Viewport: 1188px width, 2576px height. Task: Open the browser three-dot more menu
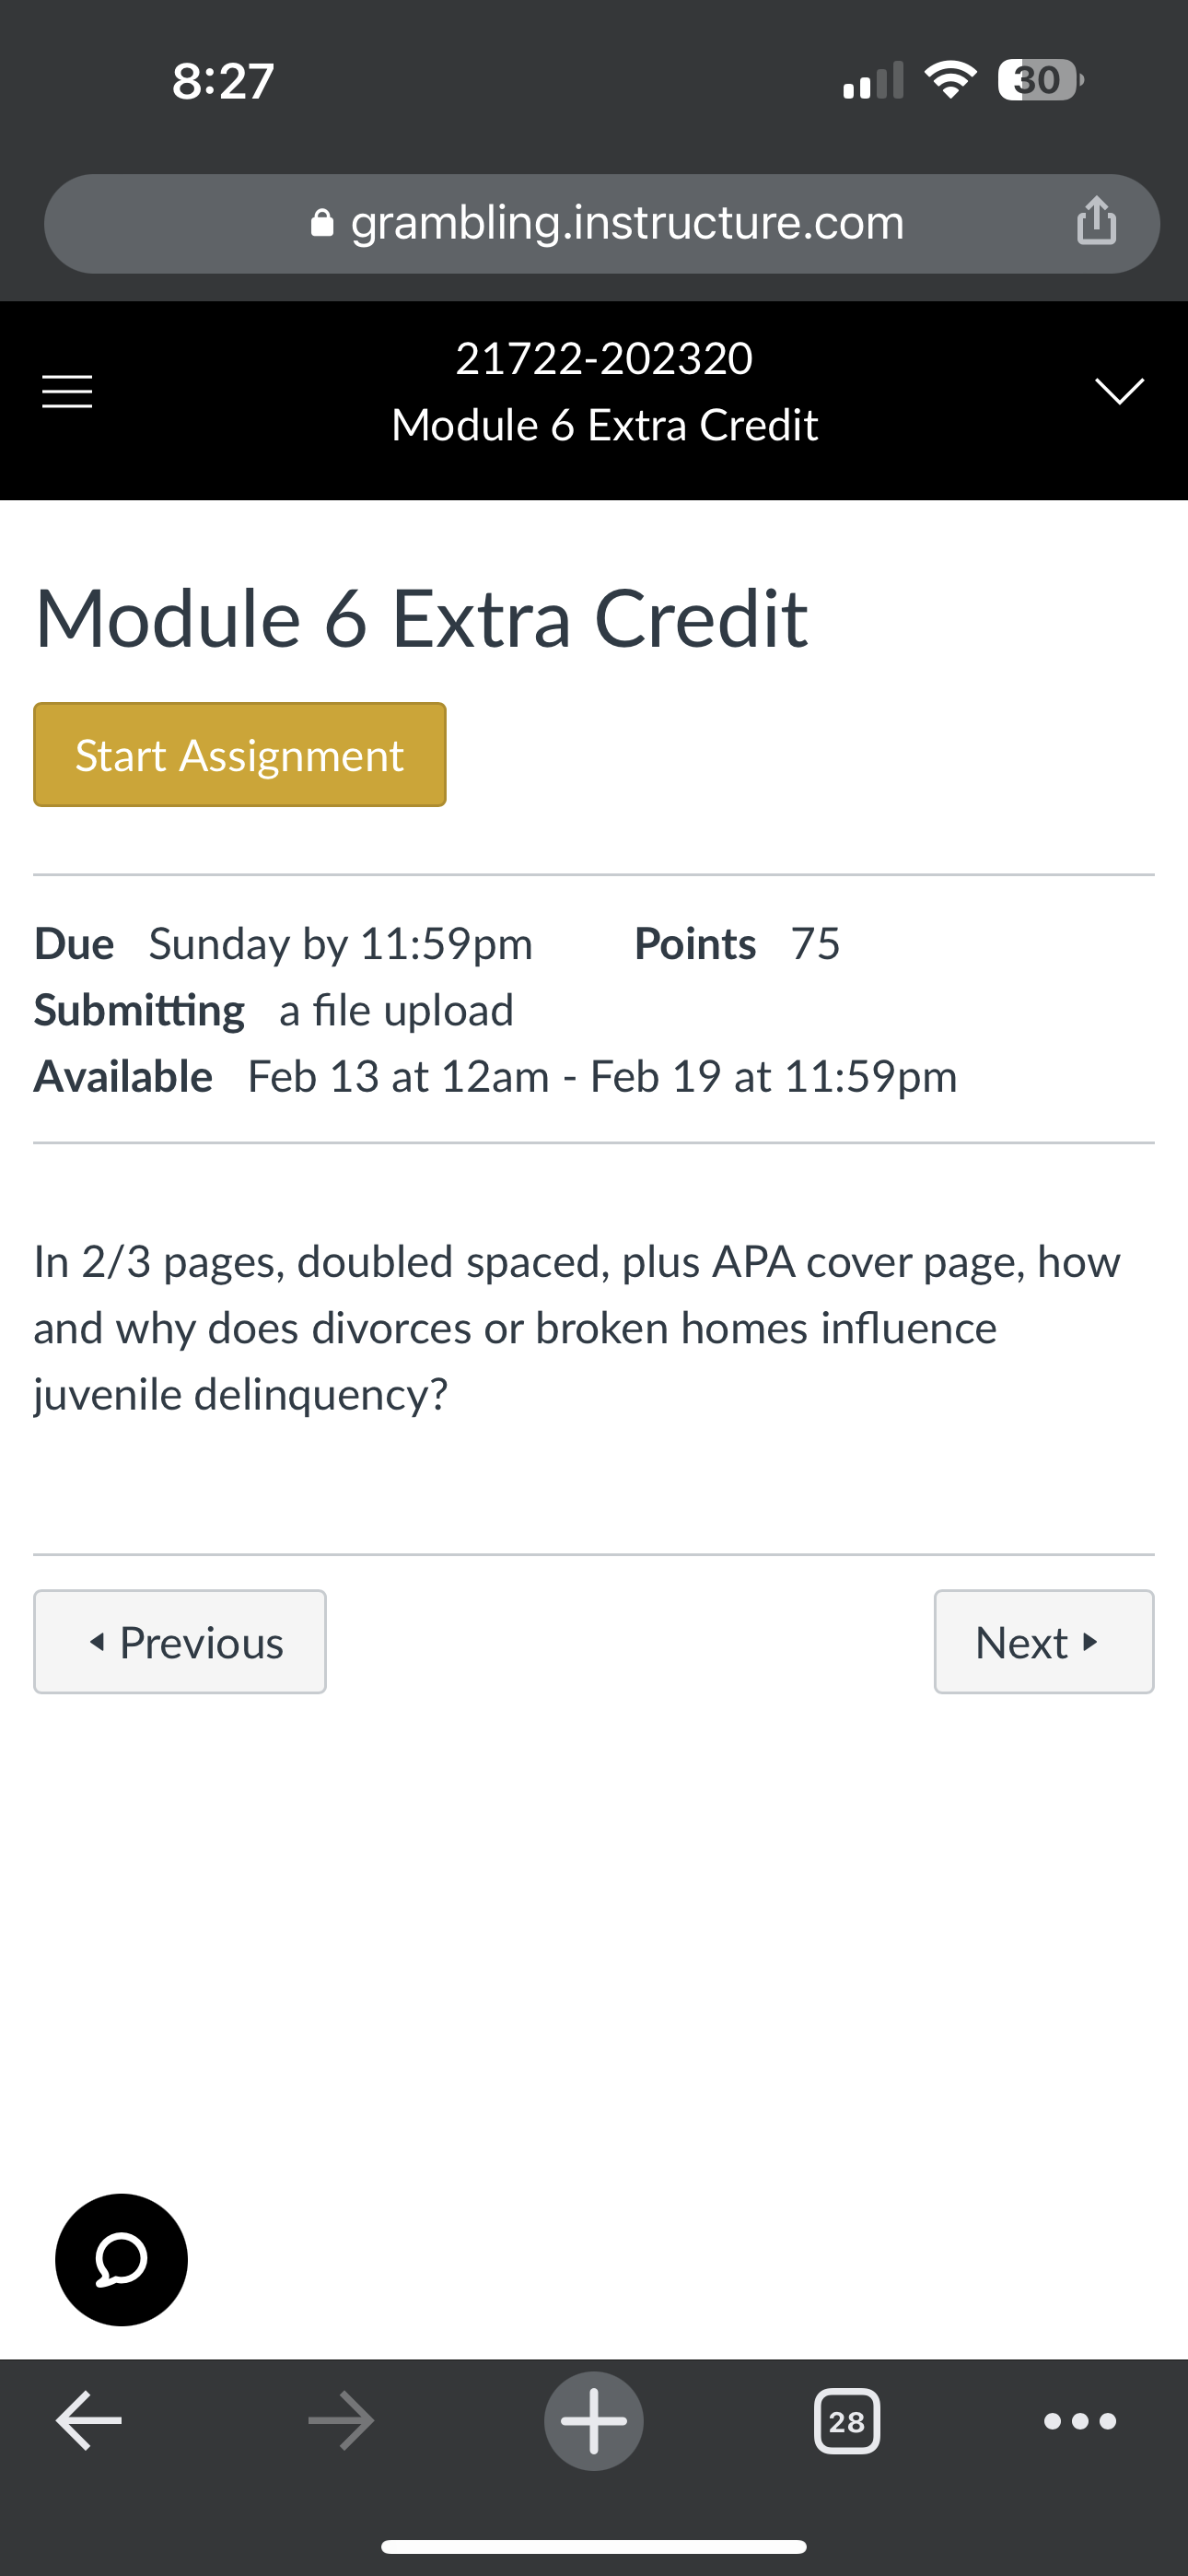[1080, 2421]
